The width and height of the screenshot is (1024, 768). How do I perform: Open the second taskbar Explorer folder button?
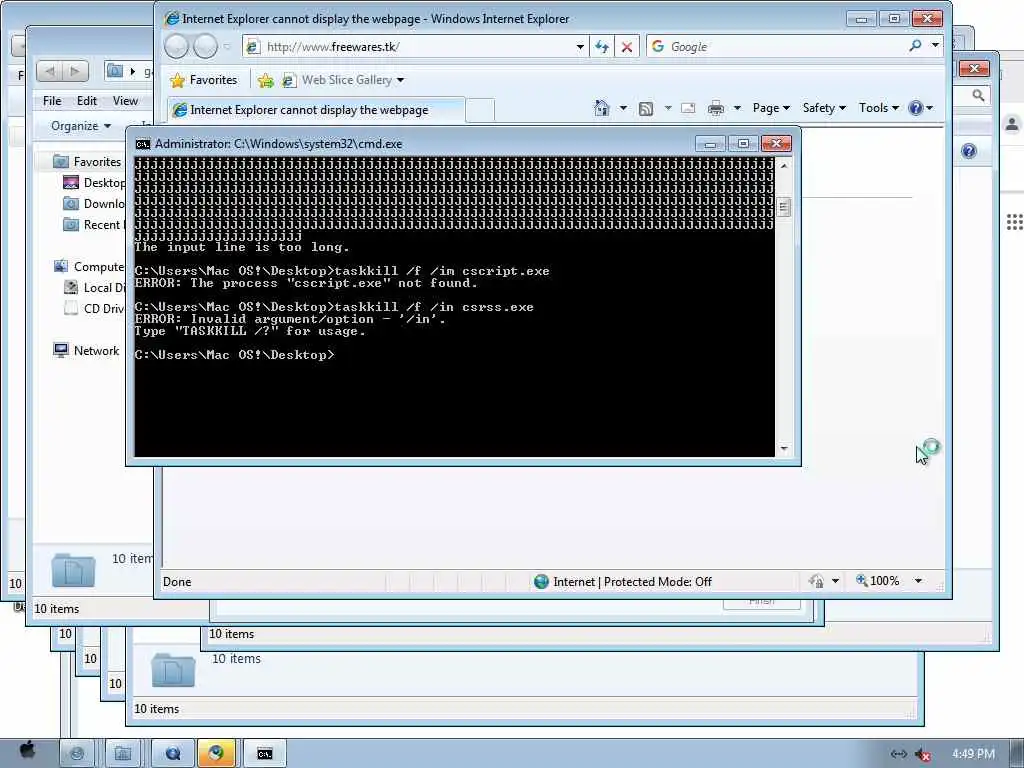tap(122, 754)
